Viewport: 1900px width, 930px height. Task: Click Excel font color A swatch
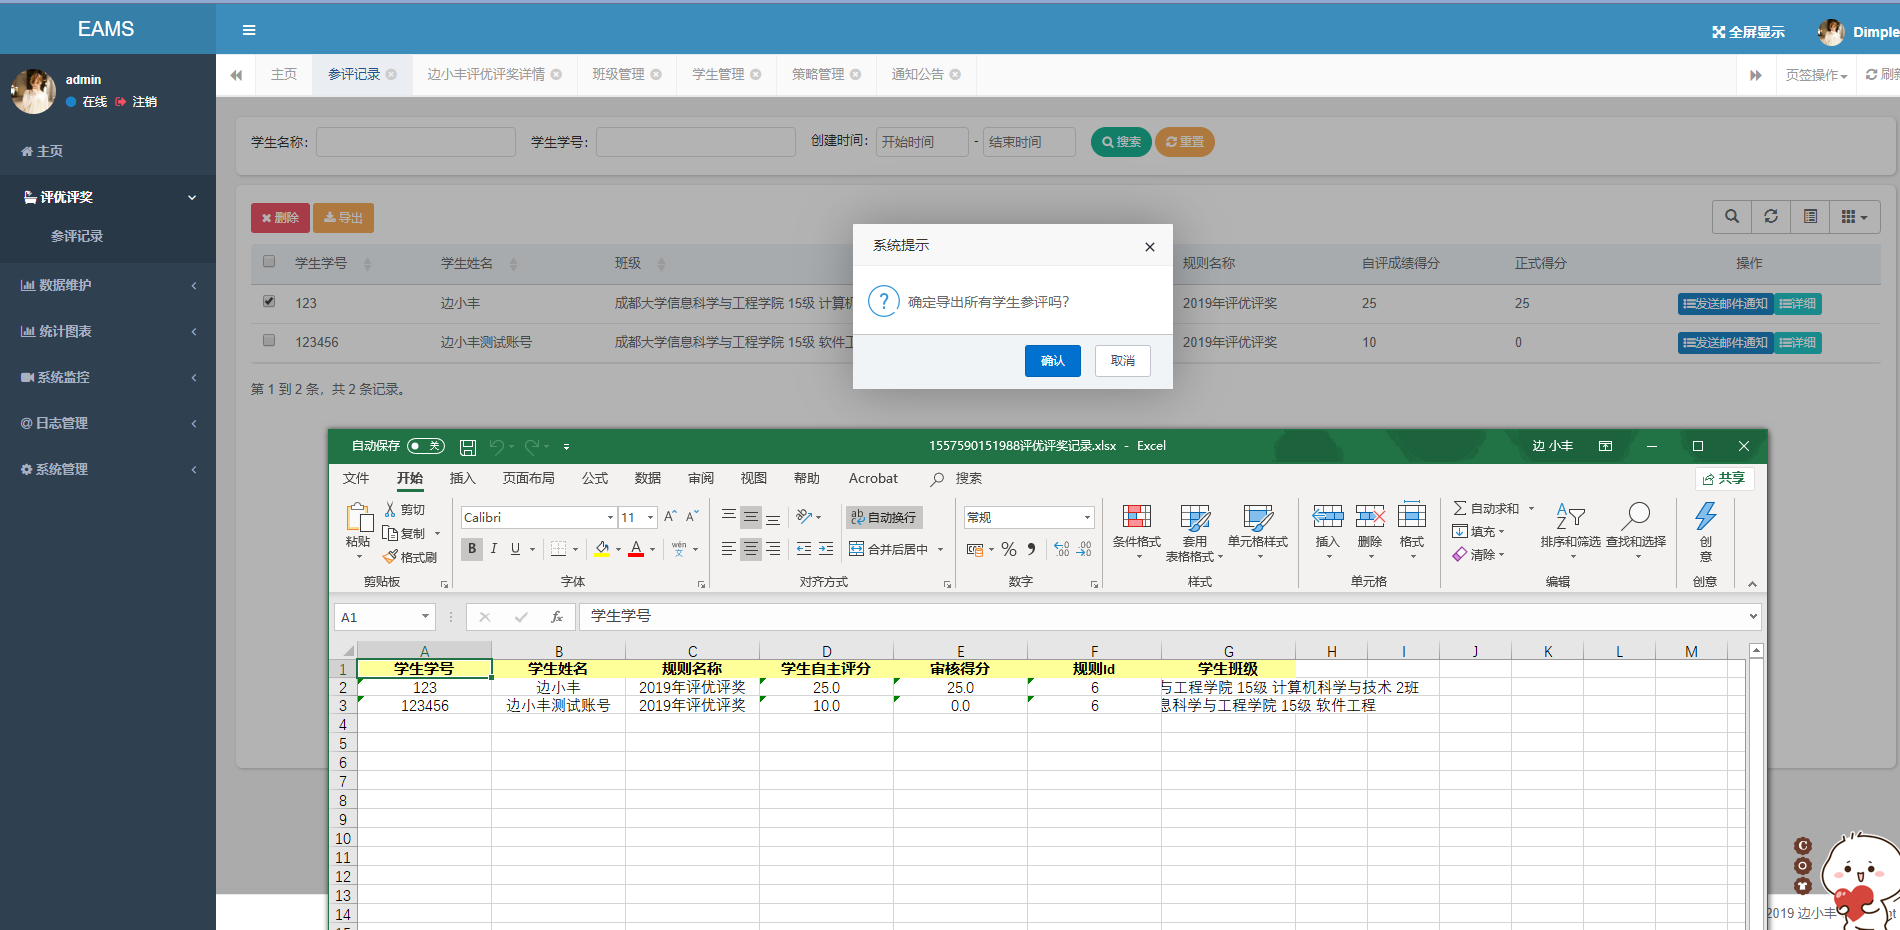[x=636, y=549]
